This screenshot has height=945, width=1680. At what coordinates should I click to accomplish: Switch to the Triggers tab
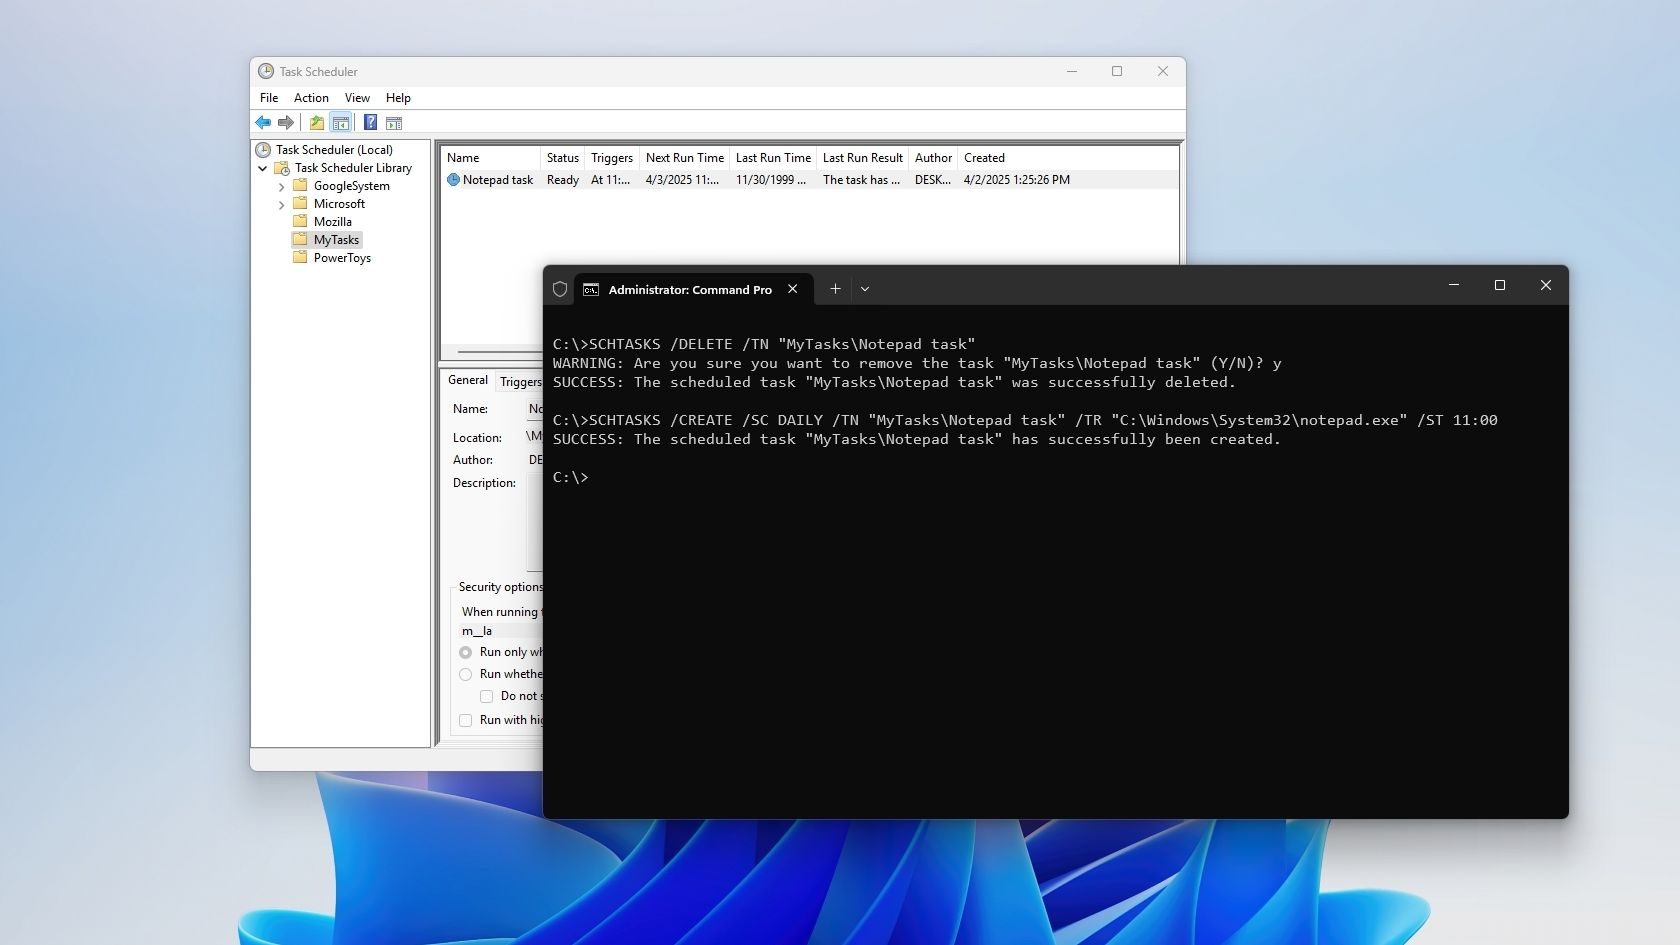[x=520, y=381]
